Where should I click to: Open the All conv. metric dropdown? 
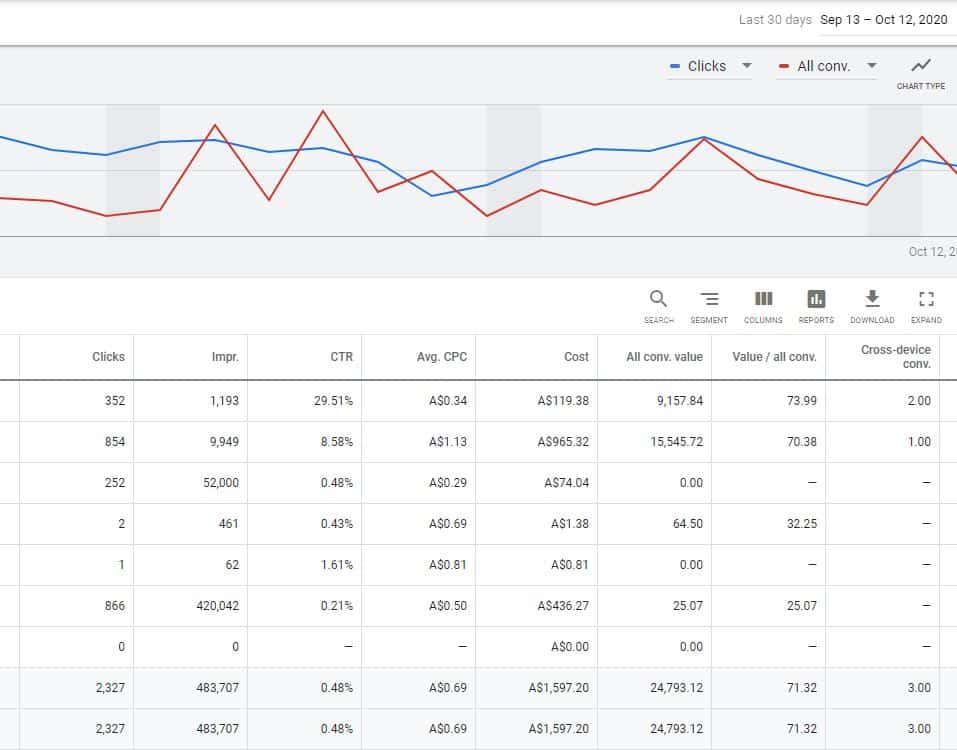point(871,66)
